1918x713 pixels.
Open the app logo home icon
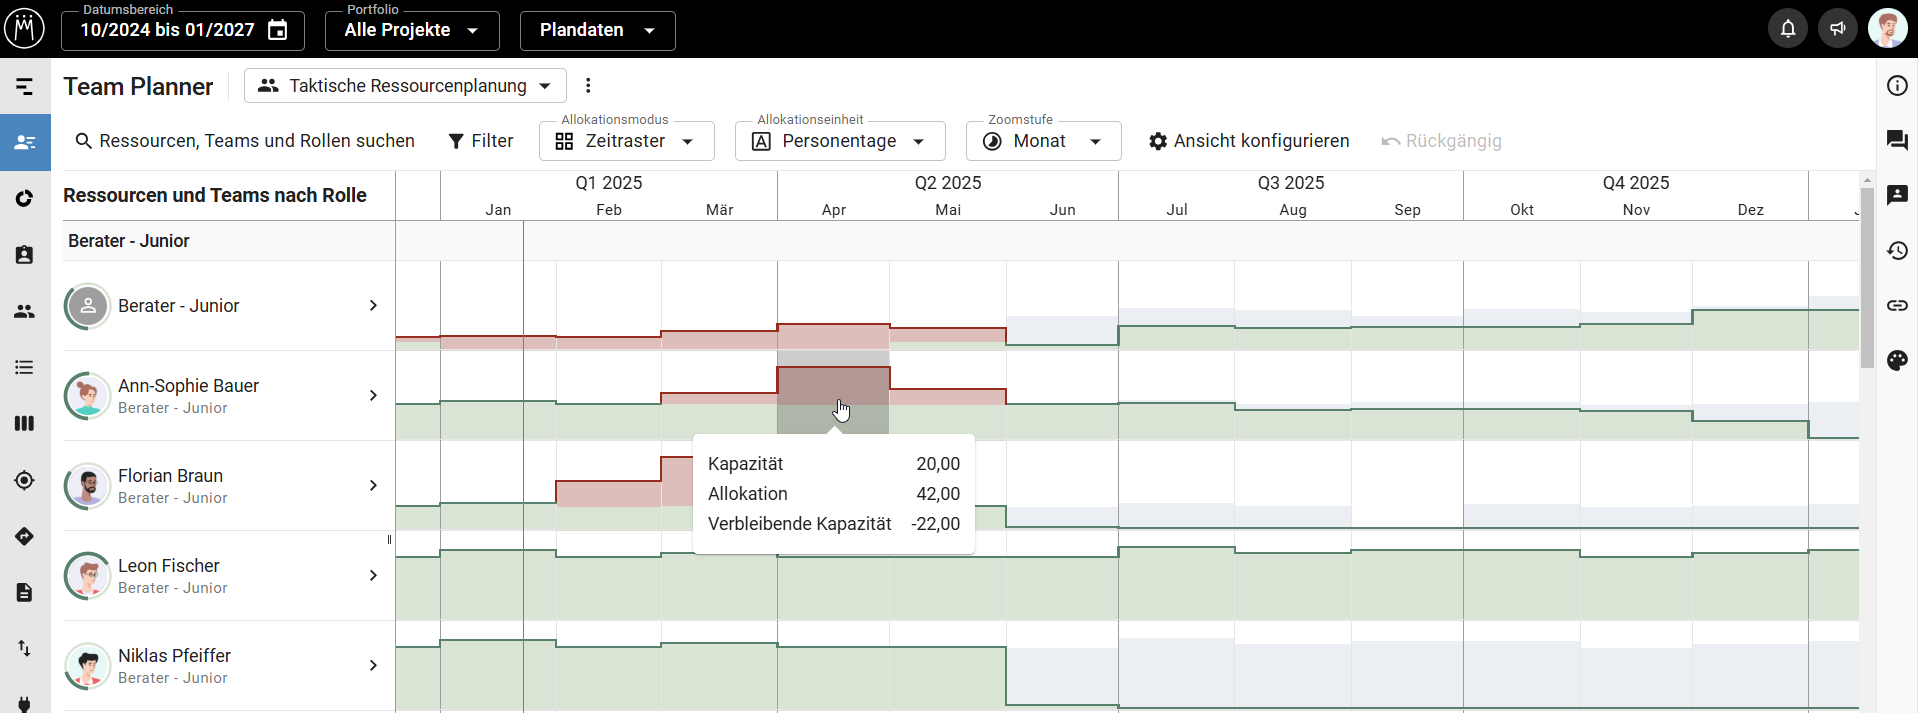pyautogui.click(x=24, y=29)
